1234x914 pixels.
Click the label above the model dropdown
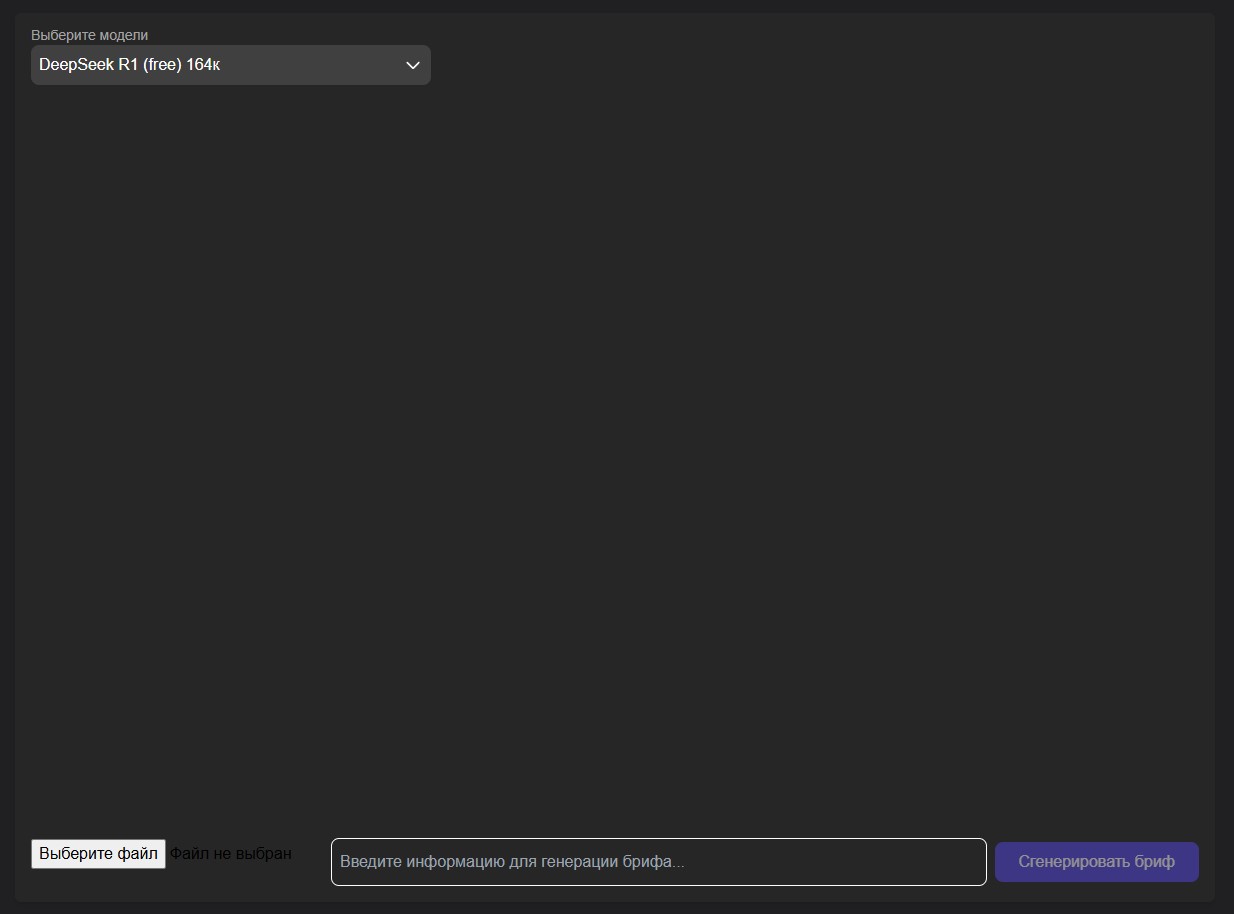(89, 35)
